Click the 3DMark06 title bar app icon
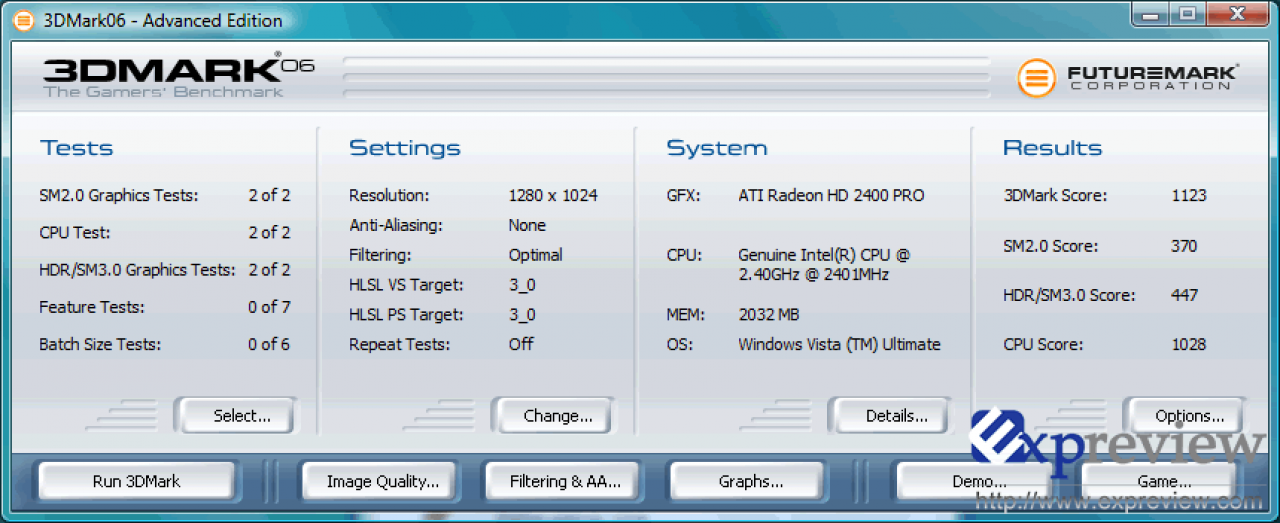This screenshot has width=1280, height=523. pos(22,20)
